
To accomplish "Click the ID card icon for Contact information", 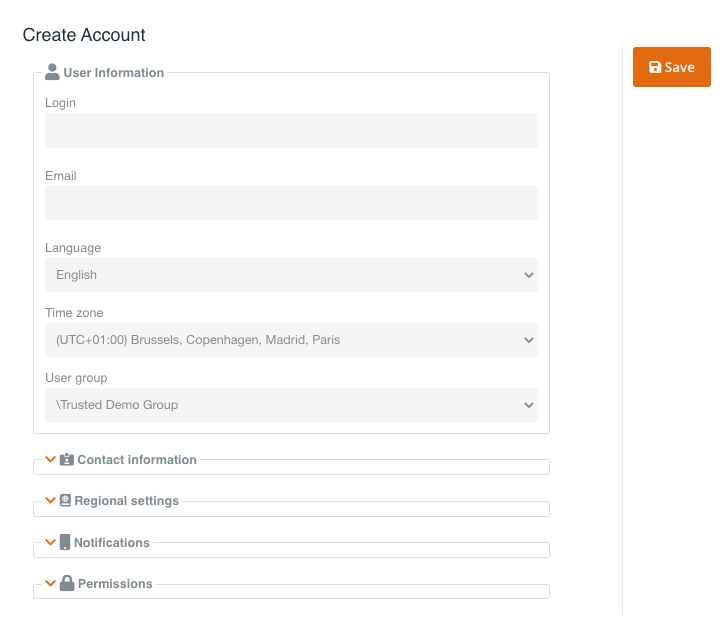I will (x=67, y=460).
